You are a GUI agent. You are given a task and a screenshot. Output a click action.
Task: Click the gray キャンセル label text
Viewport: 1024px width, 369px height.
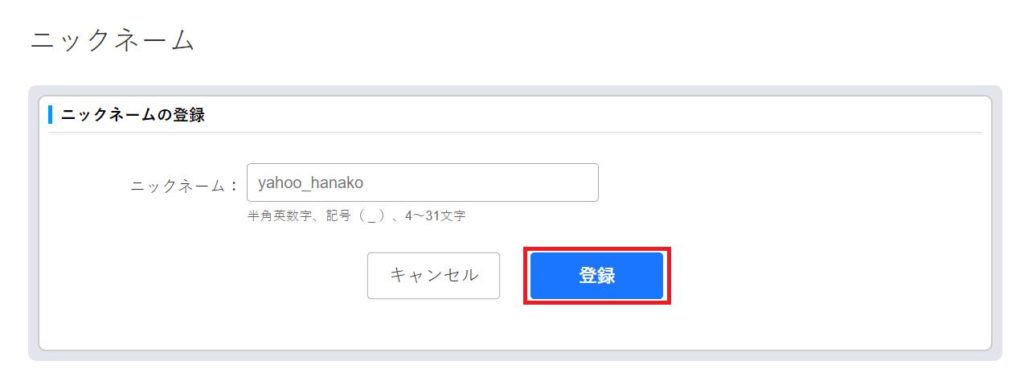point(434,276)
